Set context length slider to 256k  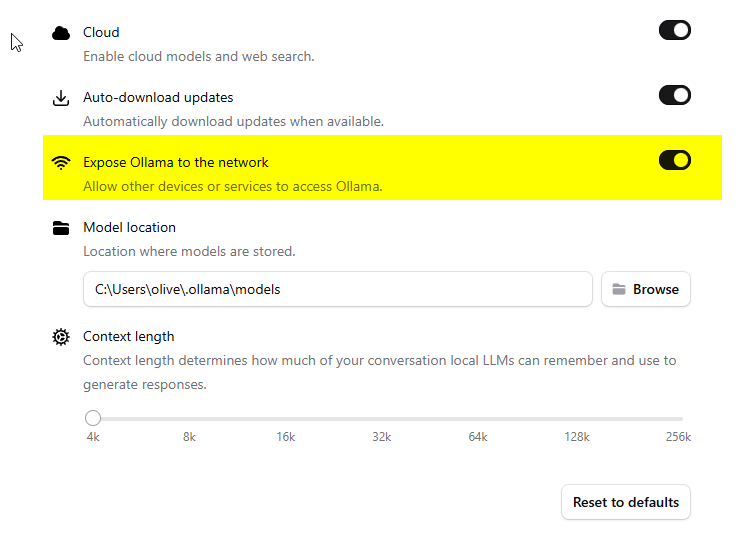tap(682, 418)
